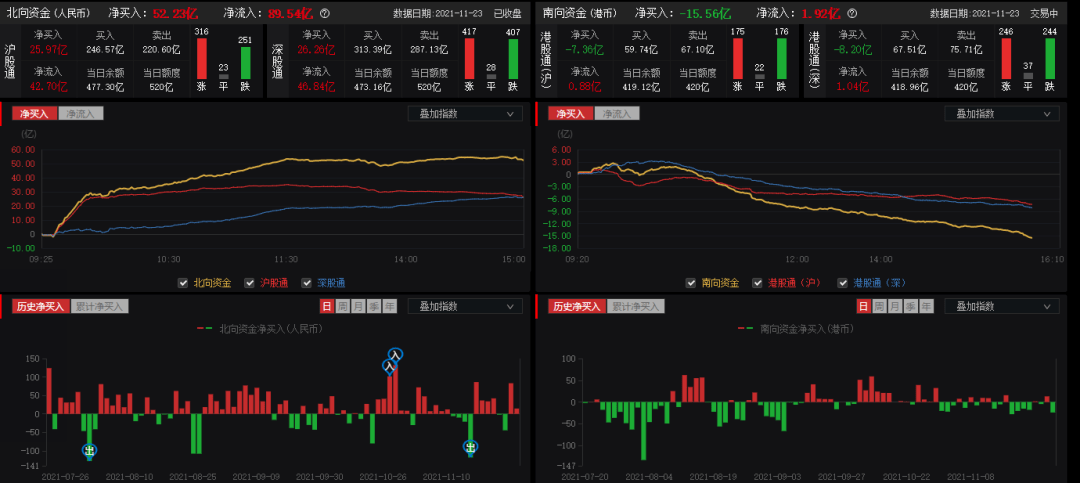
Task: Select the 周 period icon in northbound history
Action: (343, 306)
